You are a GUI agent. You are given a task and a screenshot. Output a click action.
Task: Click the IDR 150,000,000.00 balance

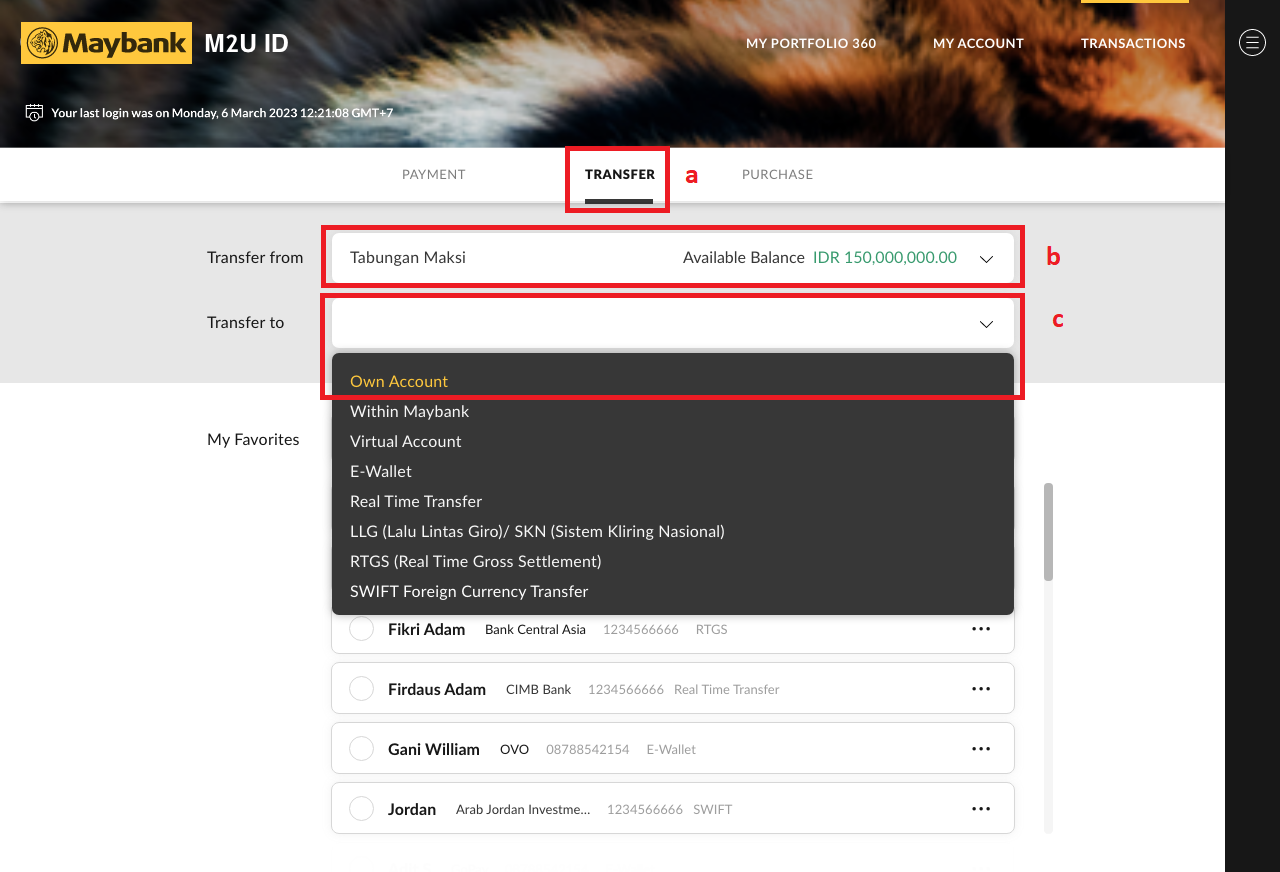885,257
